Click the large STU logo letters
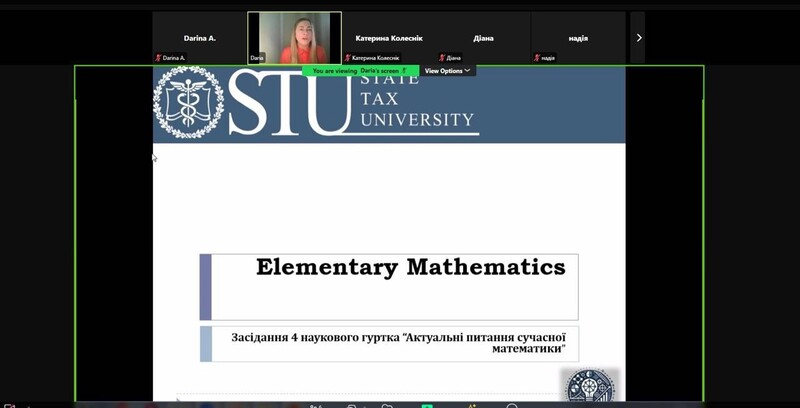The image size is (800, 408). coord(288,103)
